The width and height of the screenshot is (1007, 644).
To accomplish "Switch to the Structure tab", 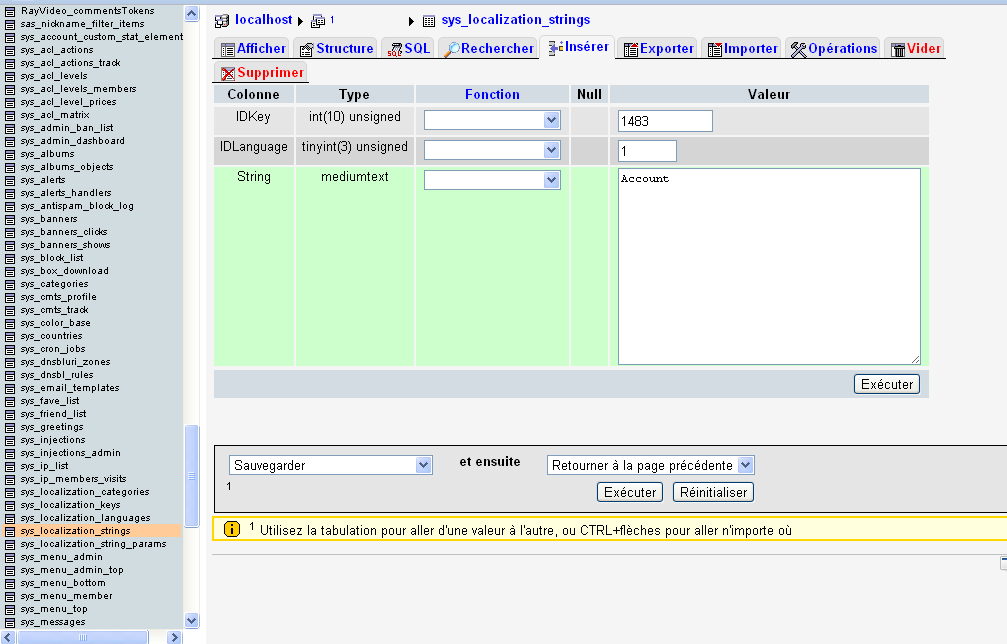I will pyautogui.click(x=336, y=48).
